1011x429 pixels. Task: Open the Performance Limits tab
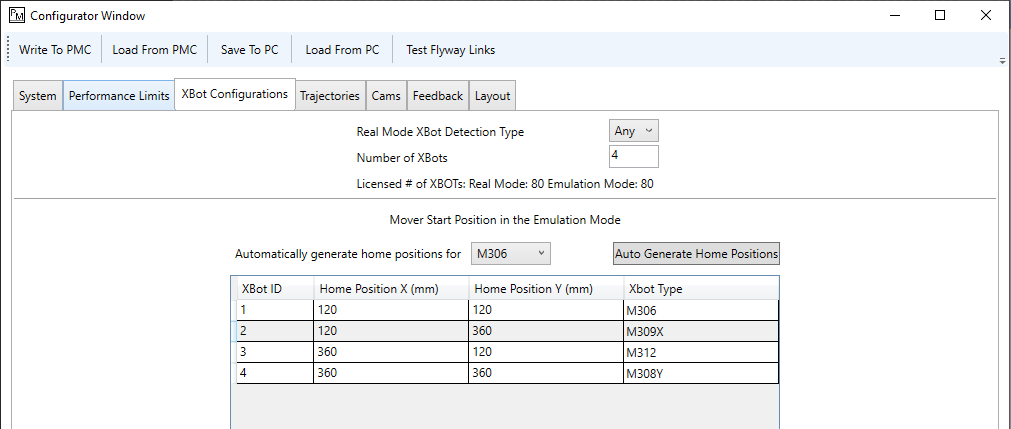pos(118,96)
